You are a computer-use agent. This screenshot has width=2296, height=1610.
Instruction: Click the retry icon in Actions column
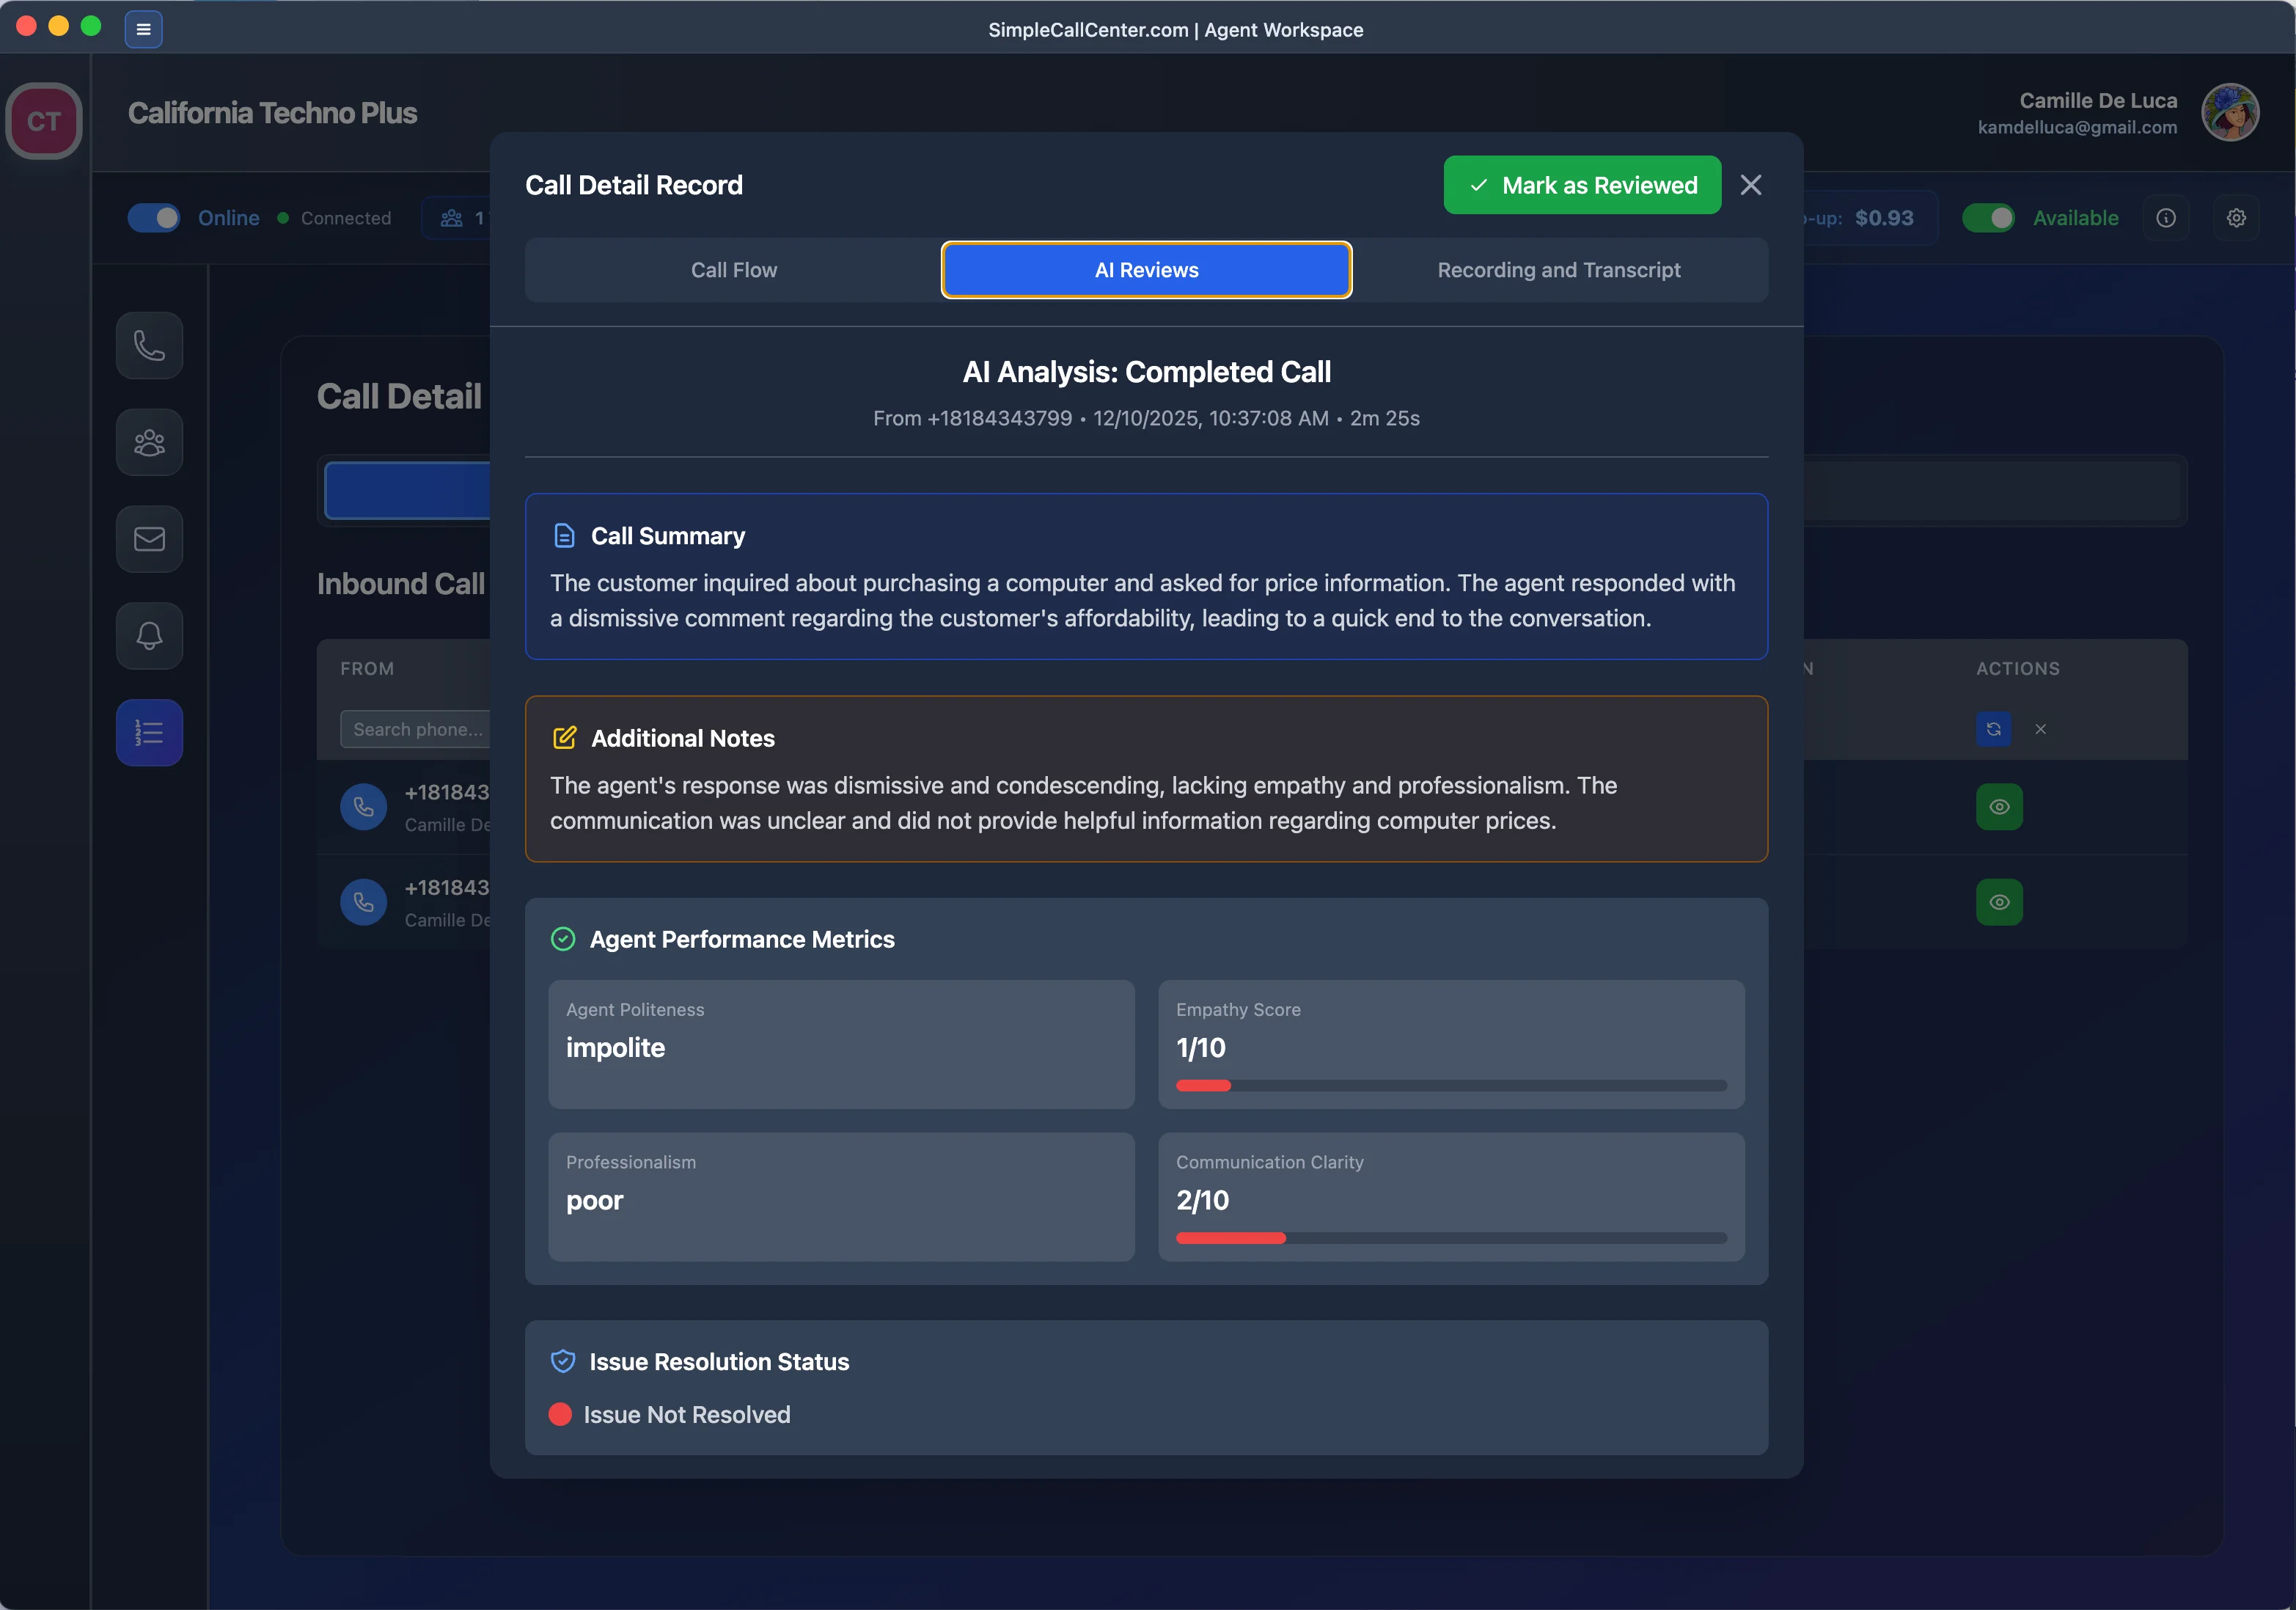point(1993,729)
